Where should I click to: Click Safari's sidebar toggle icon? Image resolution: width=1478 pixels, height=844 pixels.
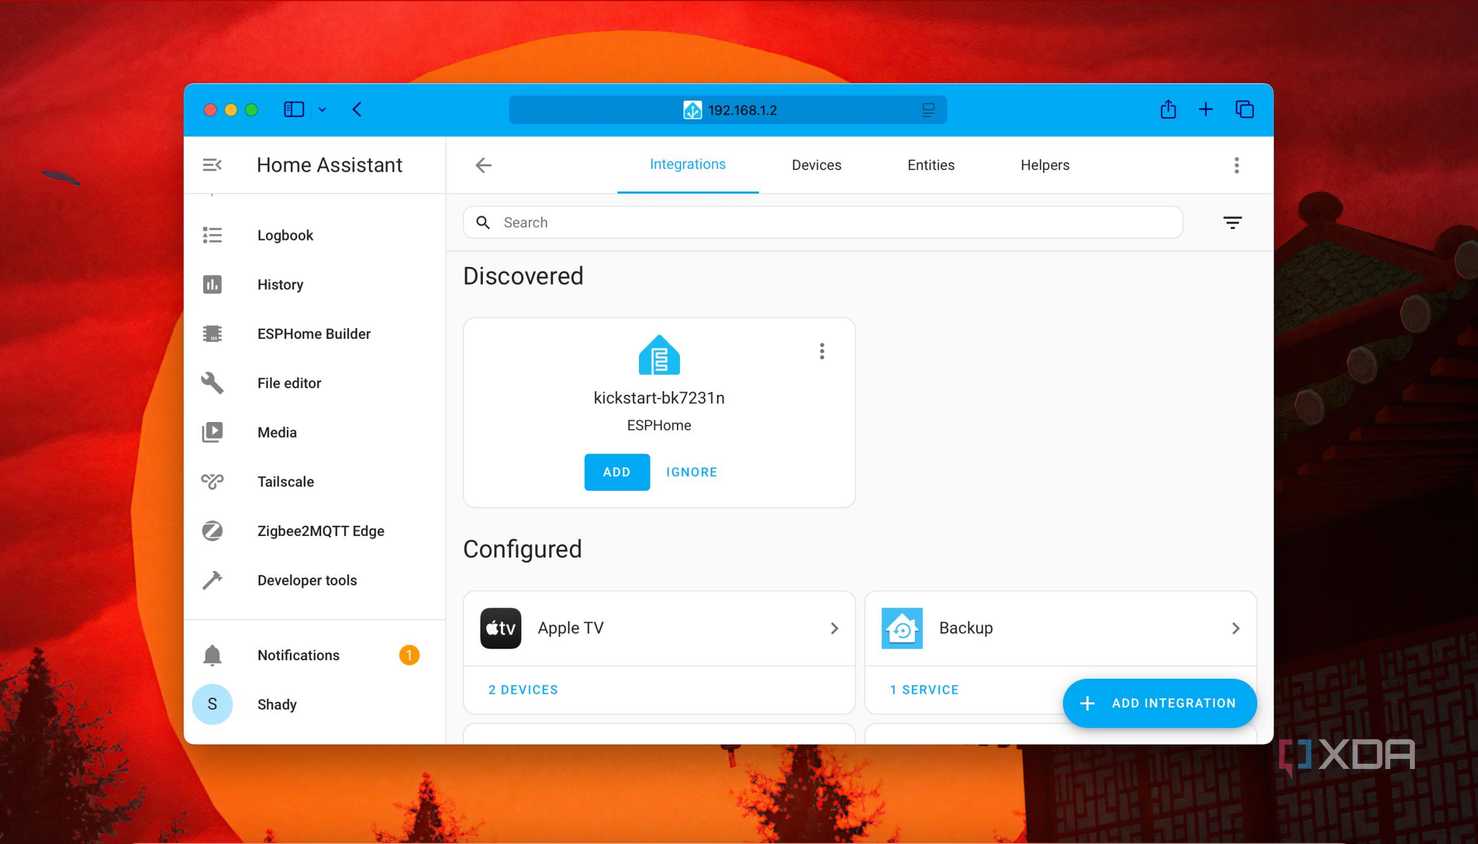294,109
